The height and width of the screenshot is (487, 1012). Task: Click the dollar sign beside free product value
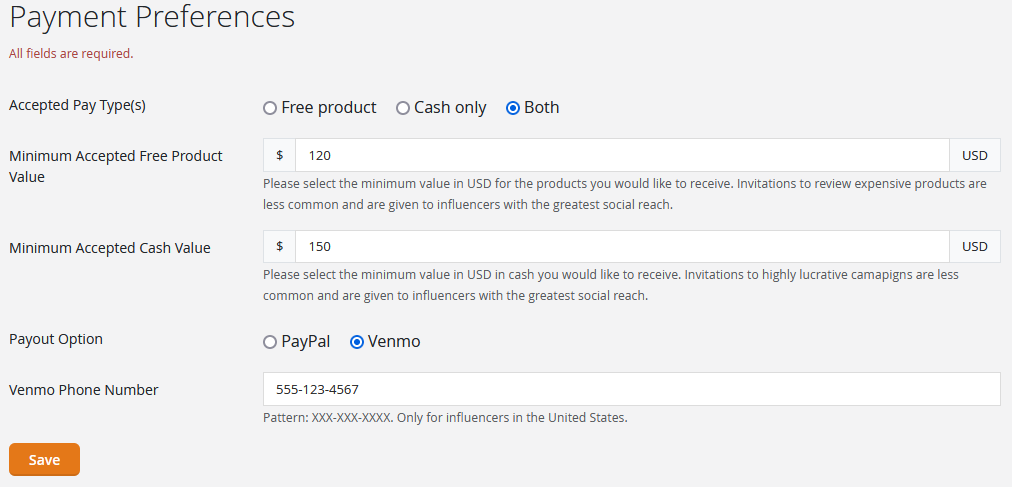tap(280, 156)
